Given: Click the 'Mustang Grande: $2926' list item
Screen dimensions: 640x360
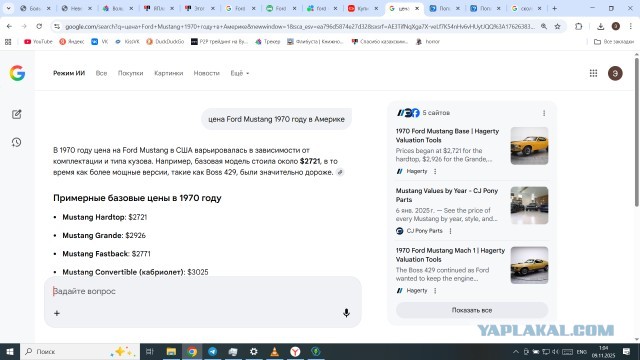Looking at the screenshot, I should coord(104,236).
